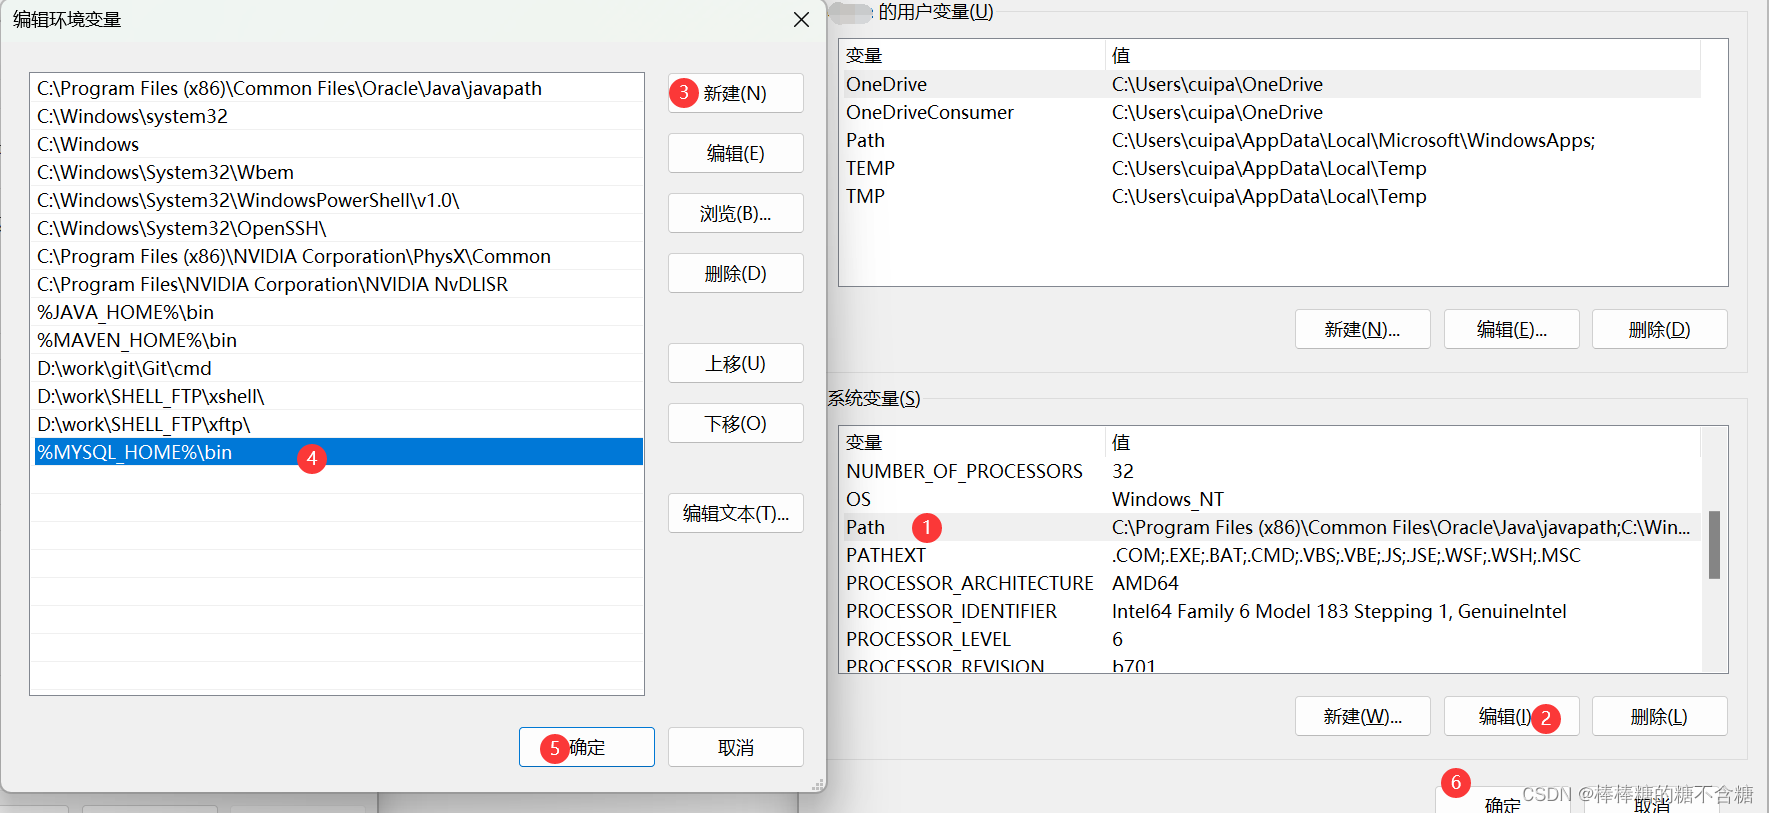1769x813 pixels.
Task: Click the user variables 变量 column header
Action: click(x=972, y=55)
